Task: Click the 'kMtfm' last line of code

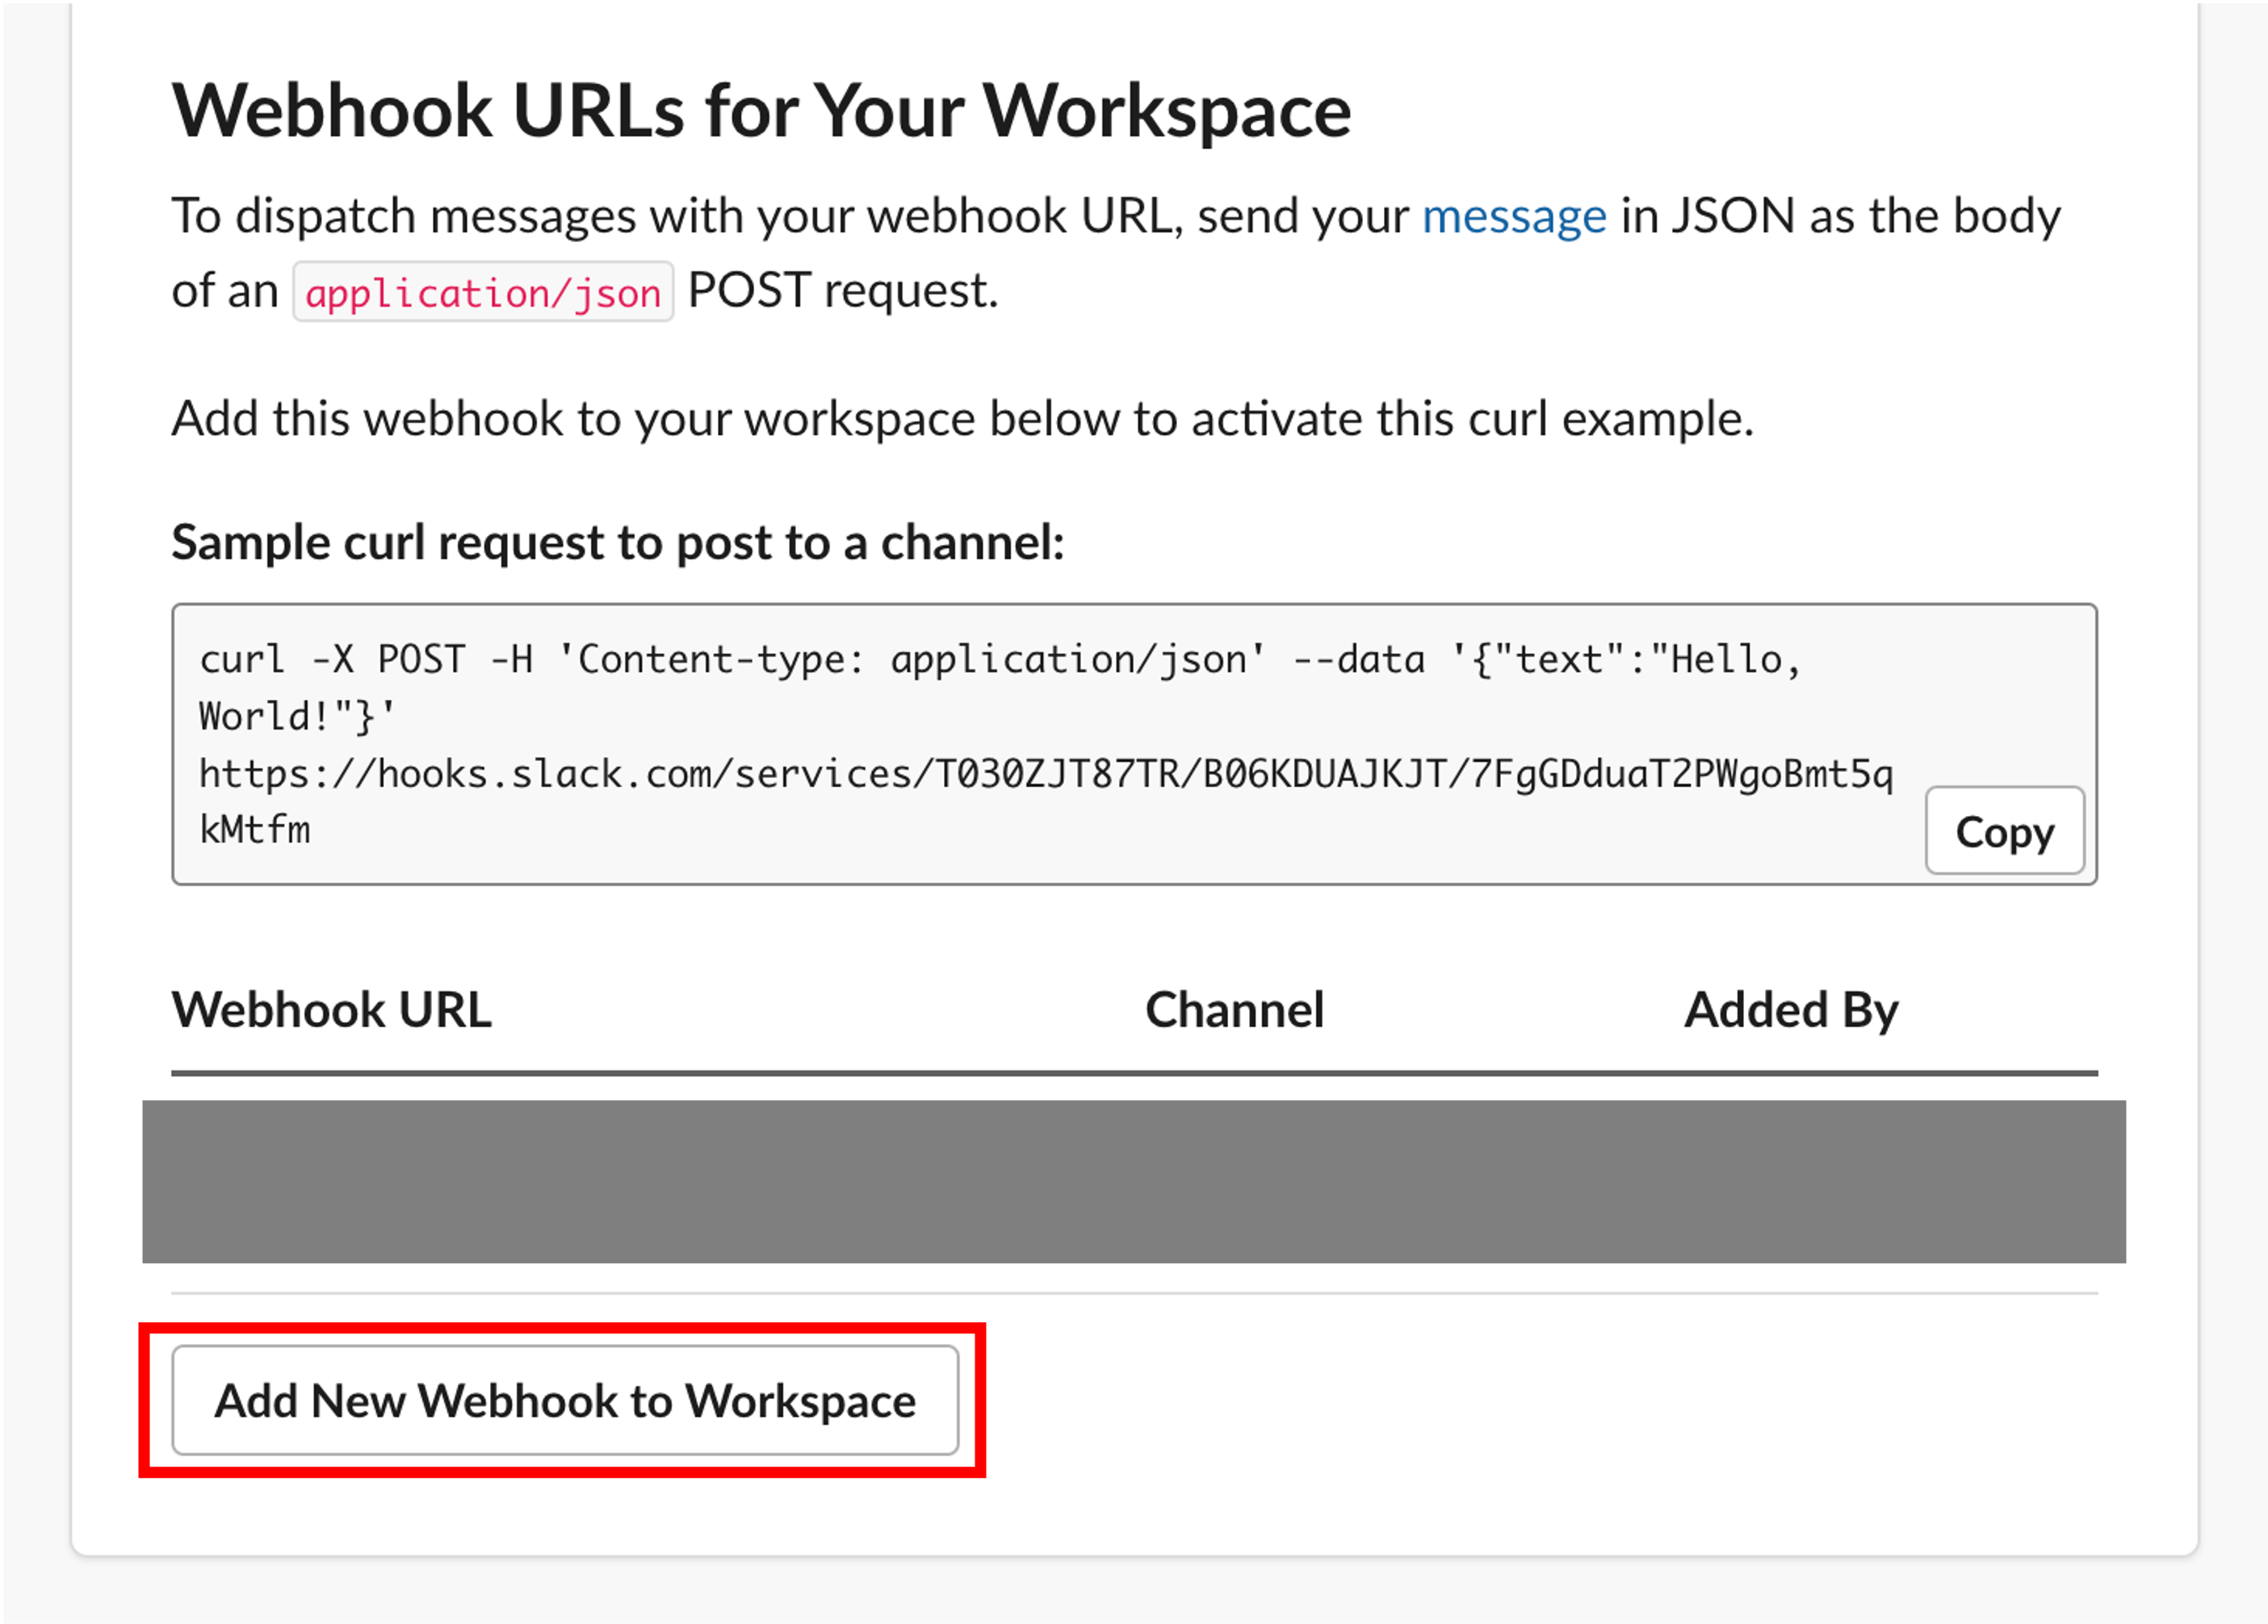Action: (255, 830)
